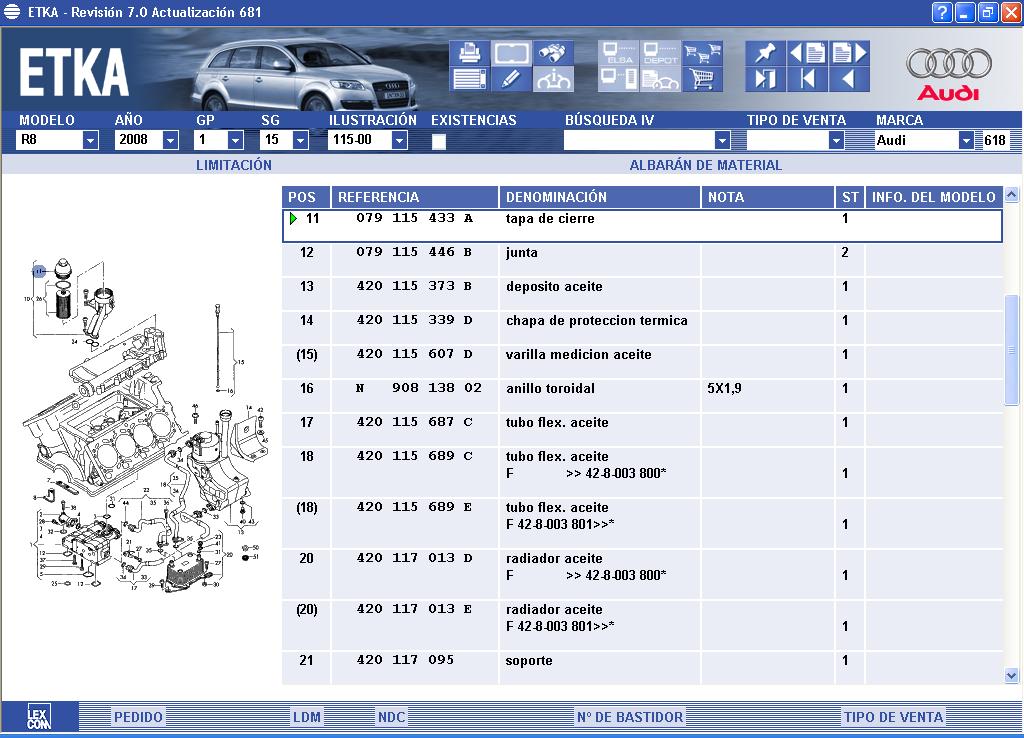Open search with binoculars icon
1024x738 pixels.
(553, 52)
